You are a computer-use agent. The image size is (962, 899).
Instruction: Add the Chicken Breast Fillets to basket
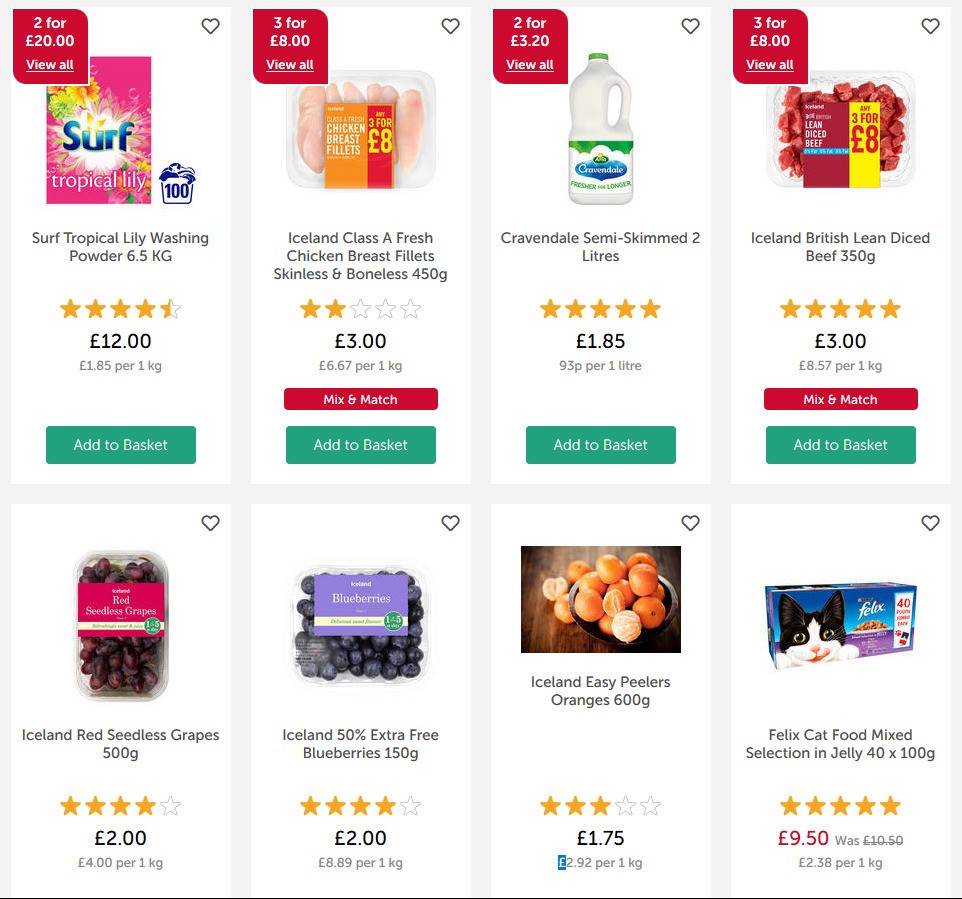click(x=360, y=445)
